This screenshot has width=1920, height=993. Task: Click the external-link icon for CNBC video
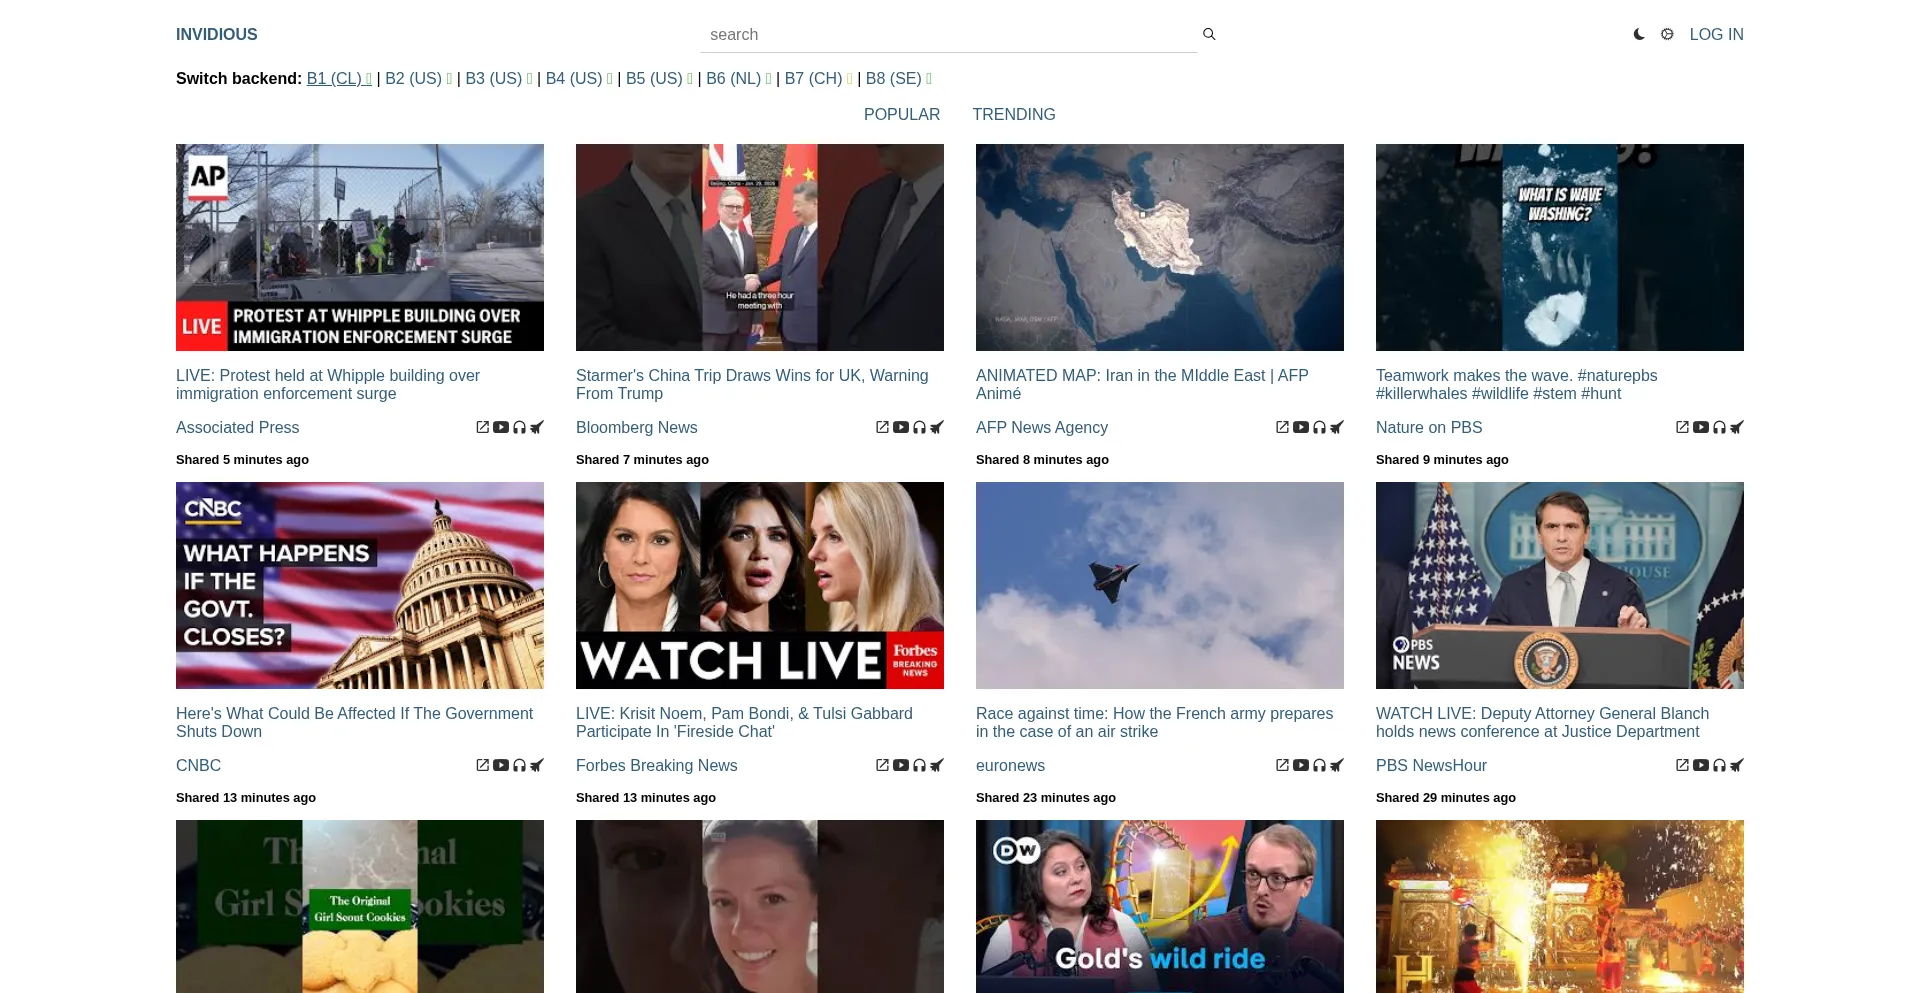pos(483,765)
